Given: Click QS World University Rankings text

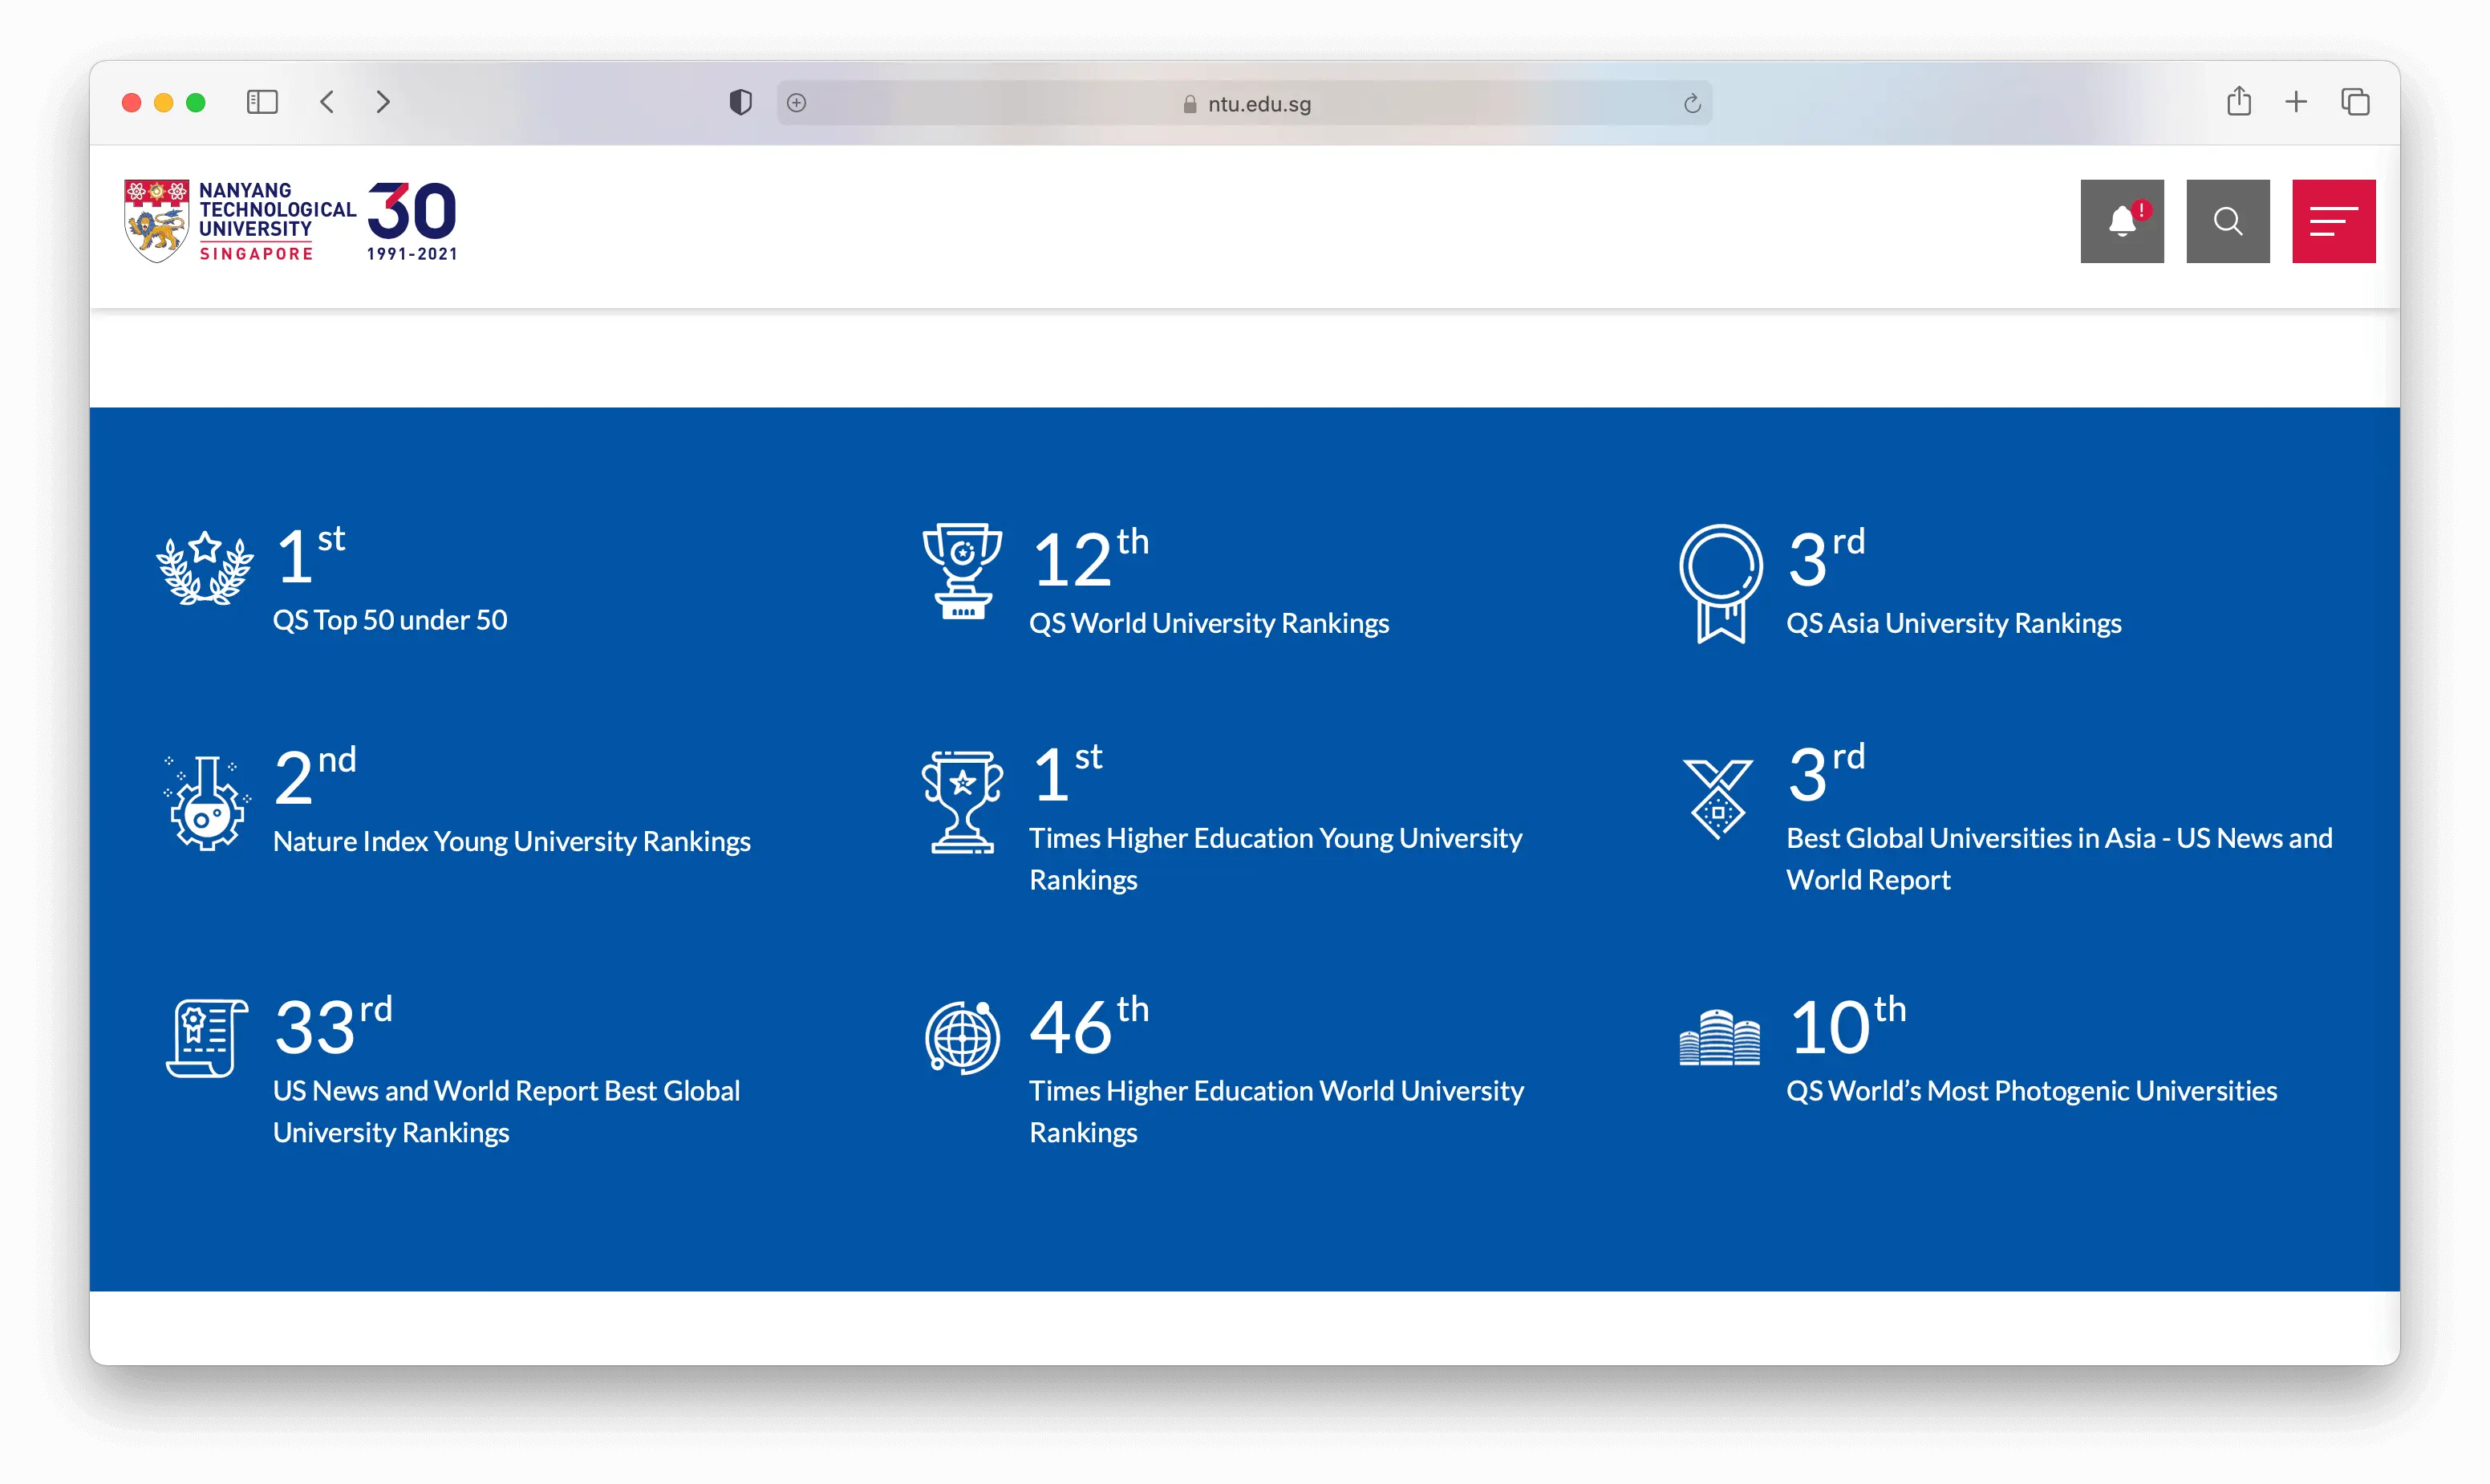Looking at the screenshot, I should tap(1209, 623).
